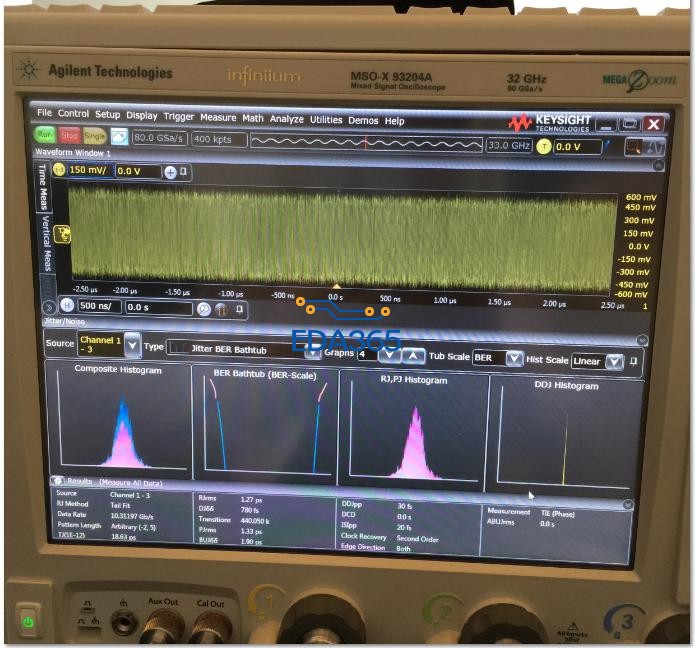
Task: Collapse the Jitter/Noise panel with the round arrow
Action: tap(642, 340)
